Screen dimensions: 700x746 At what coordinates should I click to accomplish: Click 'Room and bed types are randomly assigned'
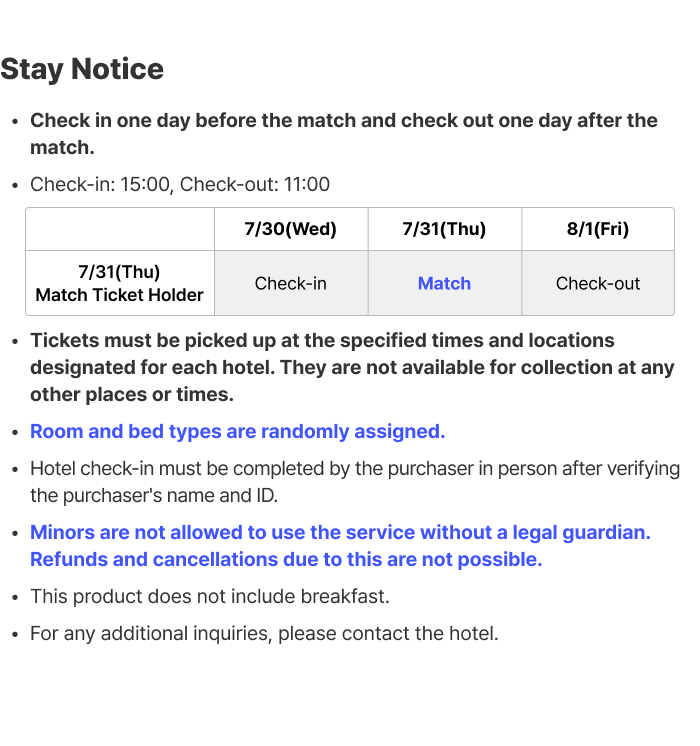coord(237,432)
